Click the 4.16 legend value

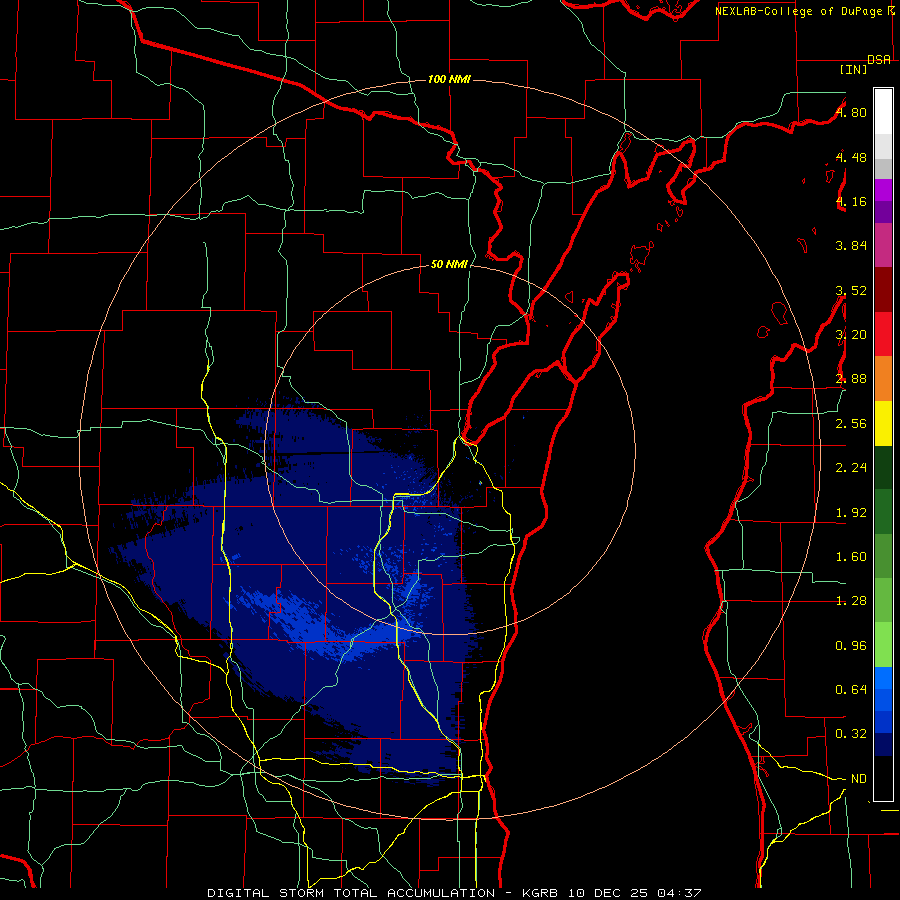[851, 201]
